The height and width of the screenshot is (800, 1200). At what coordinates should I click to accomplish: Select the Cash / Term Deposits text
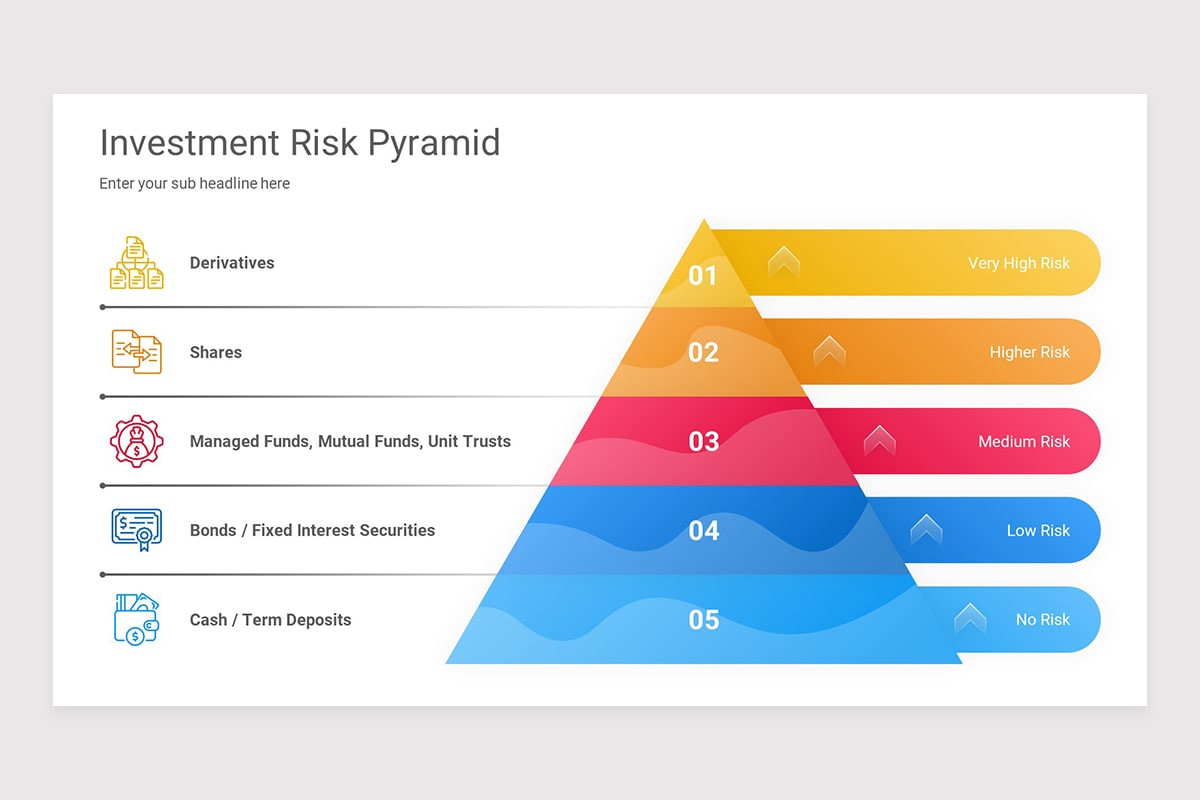tap(270, 620)
